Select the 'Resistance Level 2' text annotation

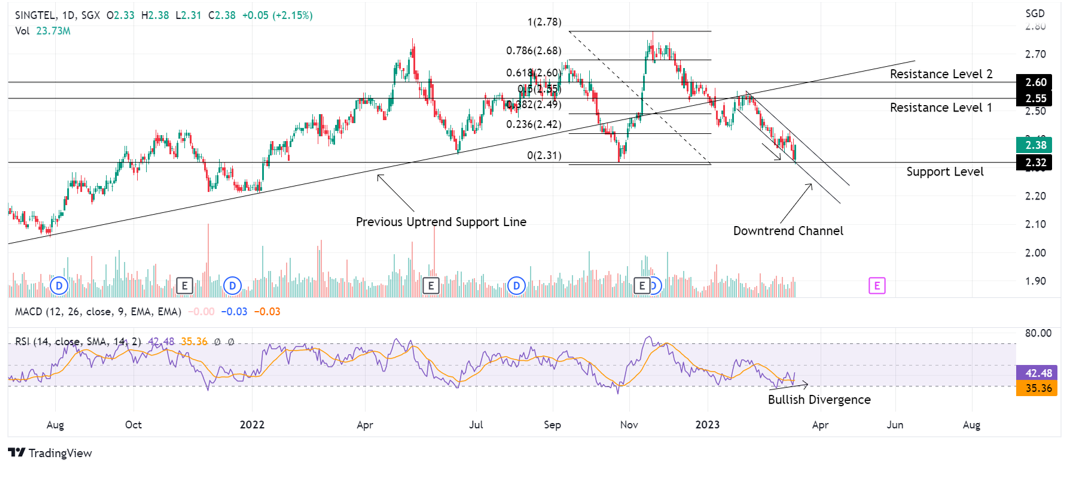941,74
